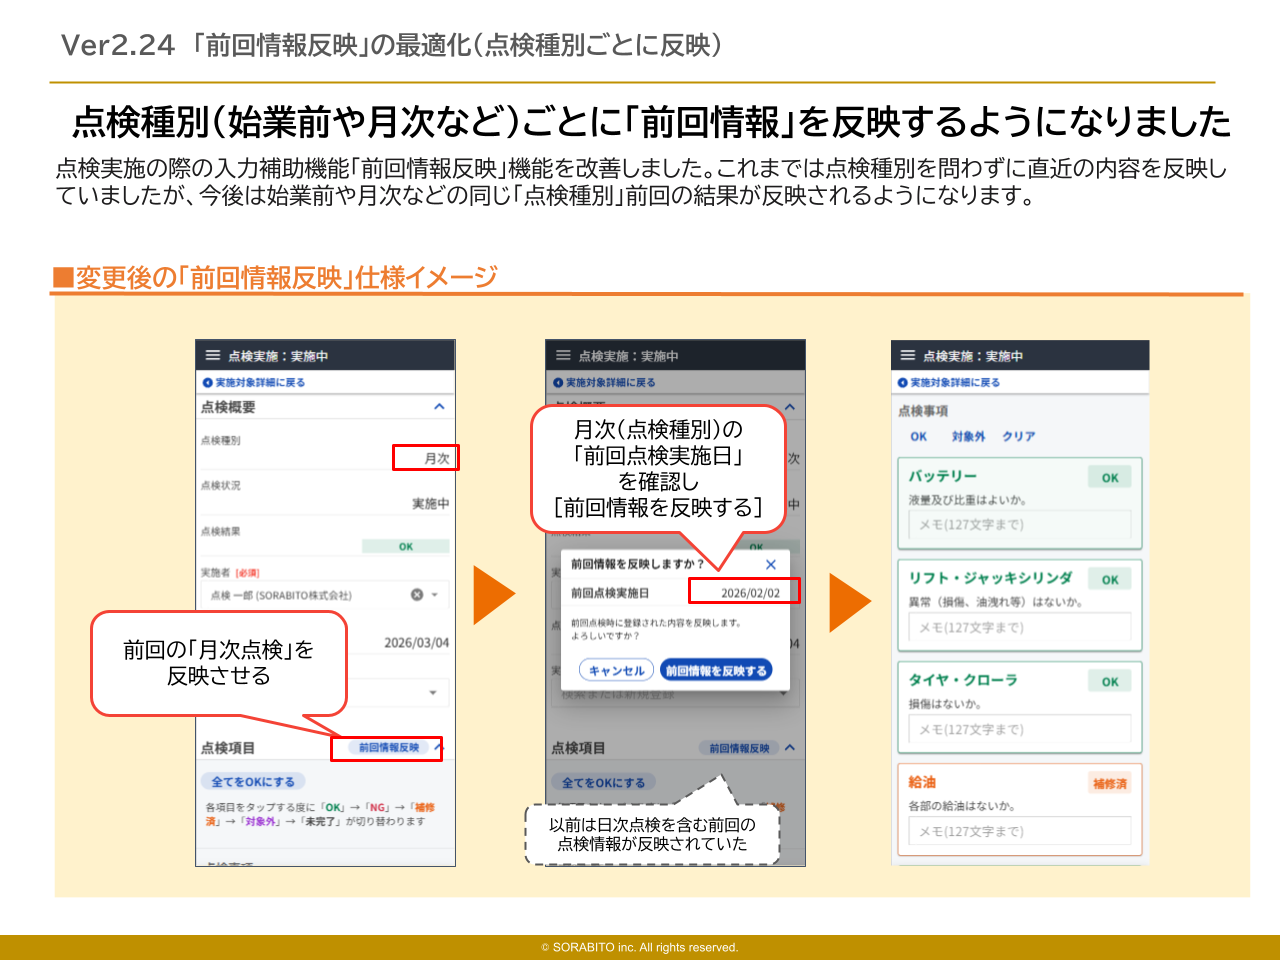Open hamburger menu in middle phone screen
This screenshot has height=960, width=1280.
(x=563, y=356)
